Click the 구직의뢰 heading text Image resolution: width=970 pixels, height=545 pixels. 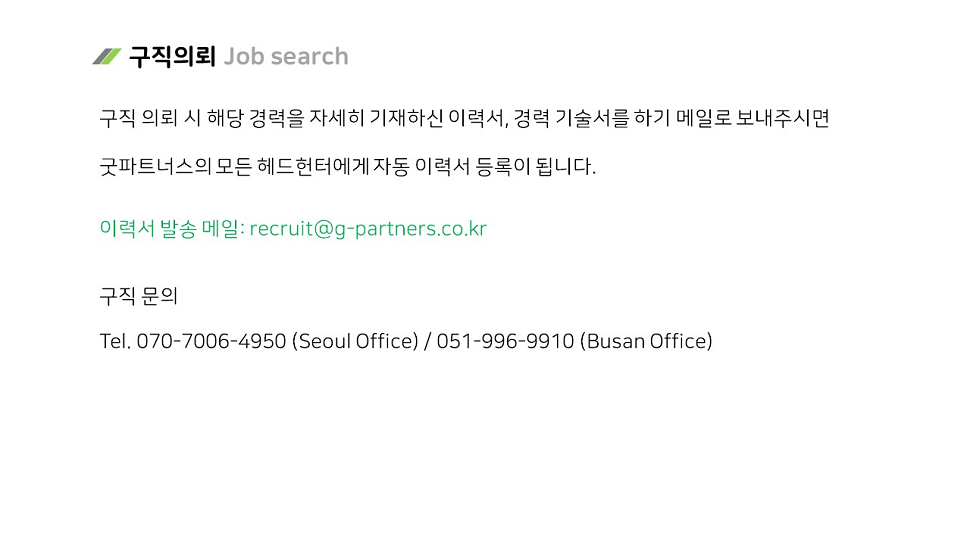coord(172,56)
